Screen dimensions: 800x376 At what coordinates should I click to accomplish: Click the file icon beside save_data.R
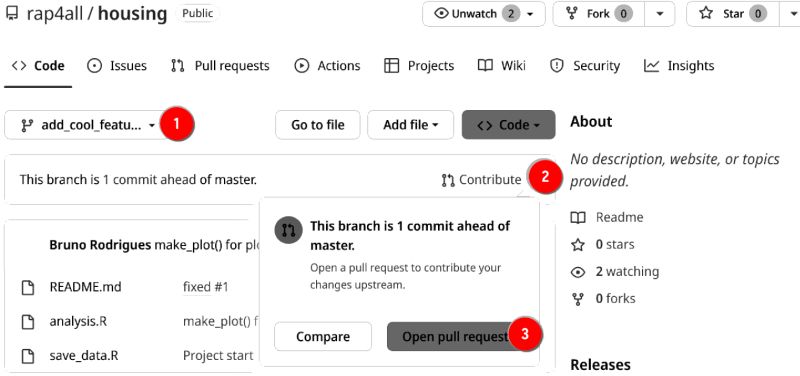(27, 356)
